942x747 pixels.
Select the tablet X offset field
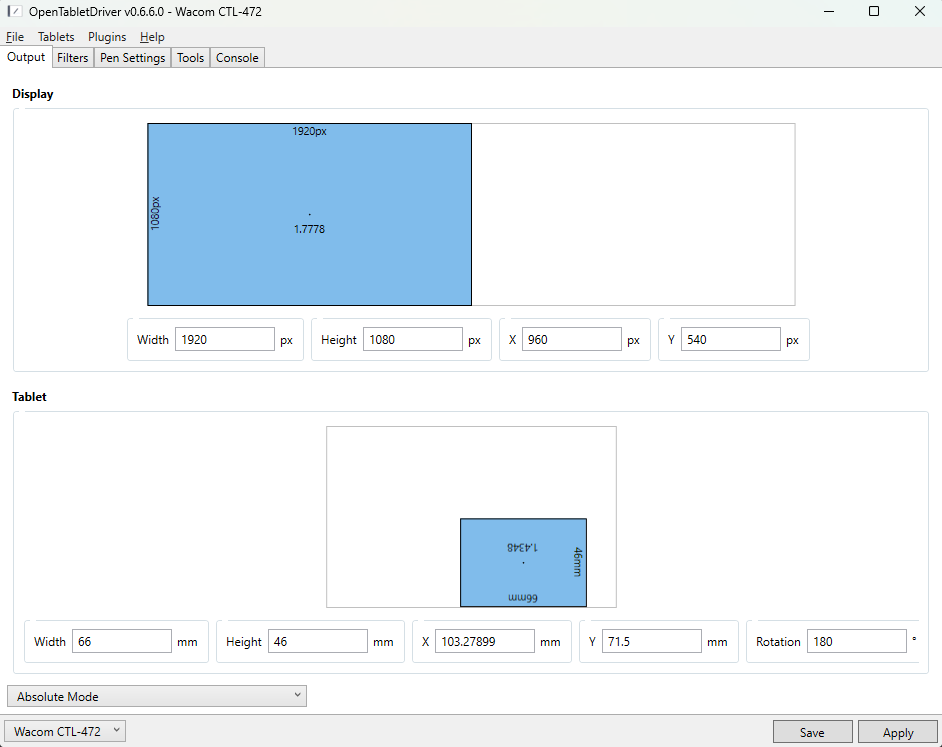coord(484,642)
